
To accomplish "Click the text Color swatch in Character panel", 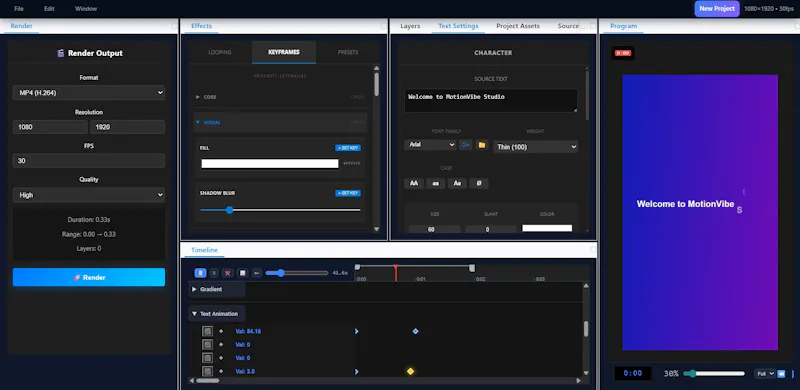I will click(547, 229).
